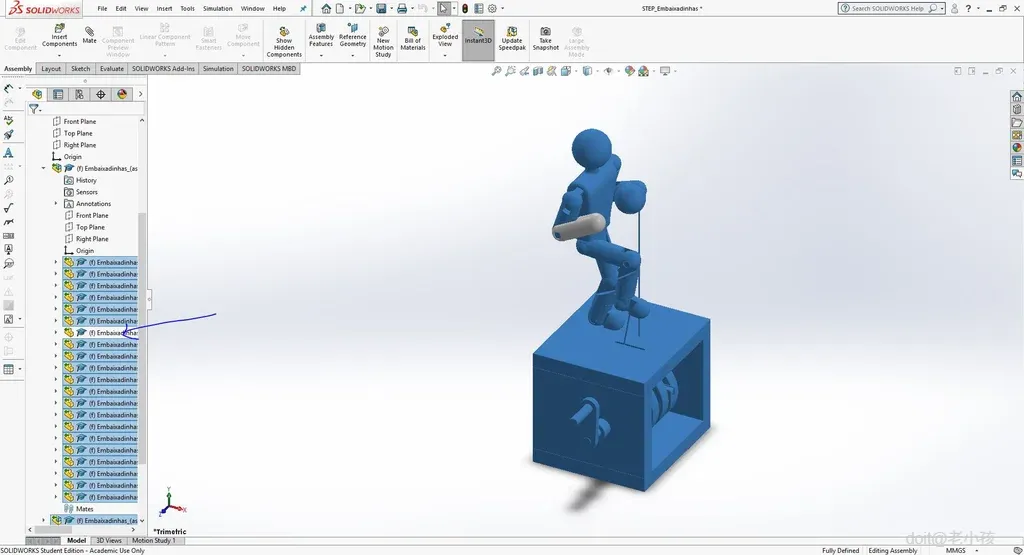The height and width of the screenshot is (555, 1024).
Task: Click the Save icon
Action: pyautogui.click(x=381, y=8)
